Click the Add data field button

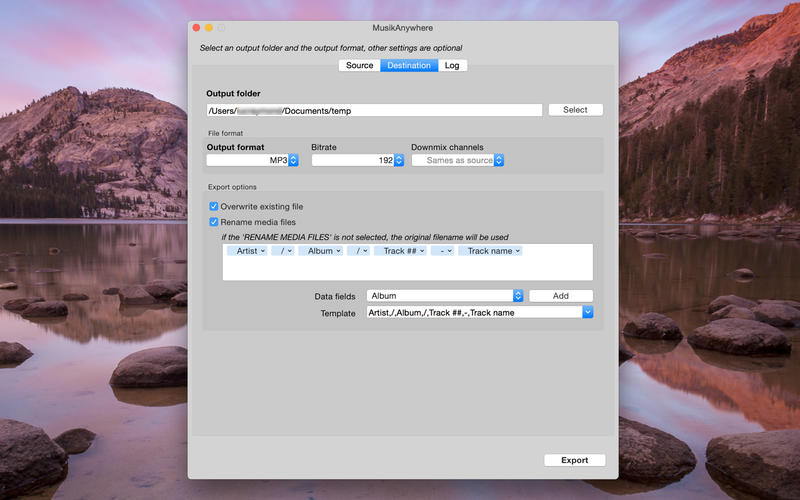pyautogui.click(x=560, y=296)
